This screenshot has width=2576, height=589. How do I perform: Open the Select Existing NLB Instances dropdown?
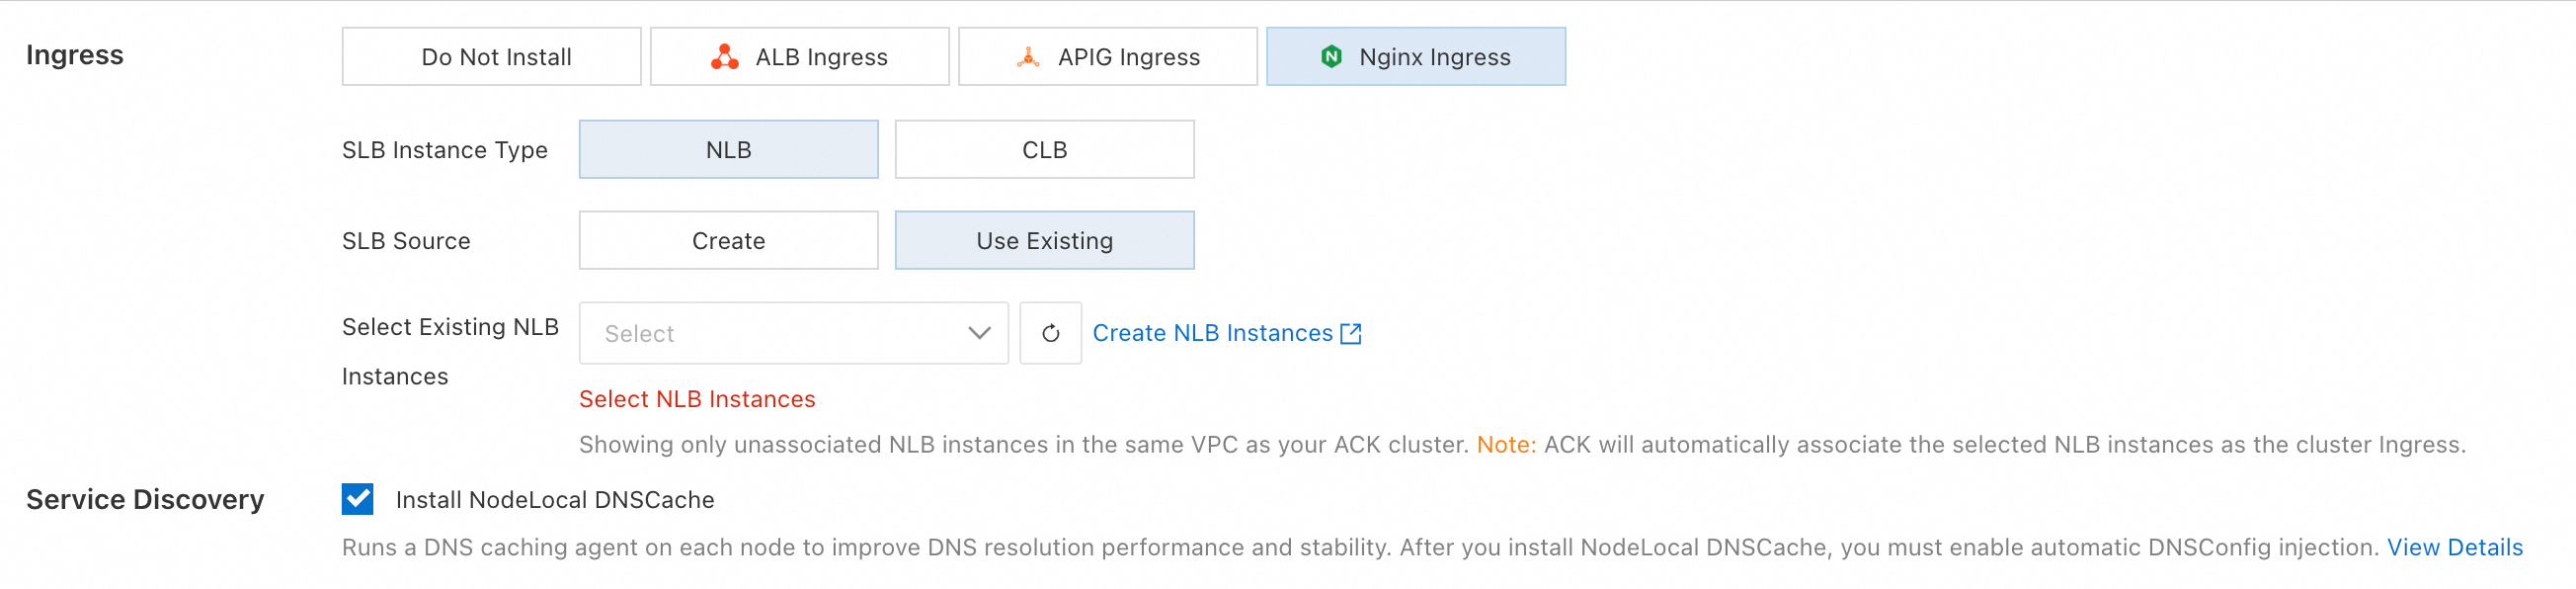tap(780, 333)
